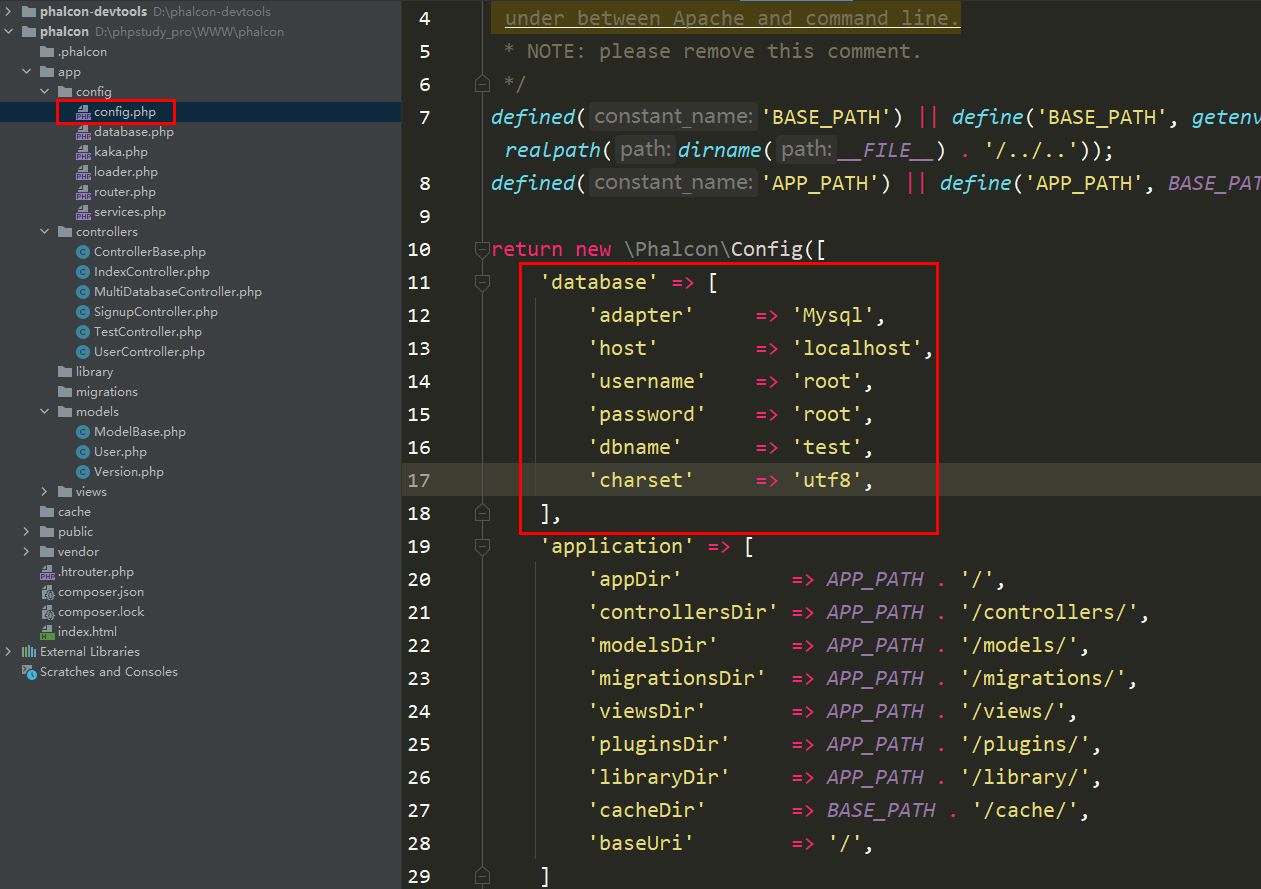Viewport: 1261px width, 889px height.
Task: Select MultiDatabaseController.php in tree
Action: pos(178,292)
